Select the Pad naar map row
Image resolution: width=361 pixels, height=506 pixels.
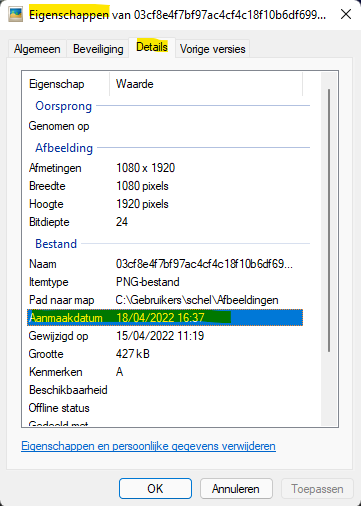(x=165, y=300)
